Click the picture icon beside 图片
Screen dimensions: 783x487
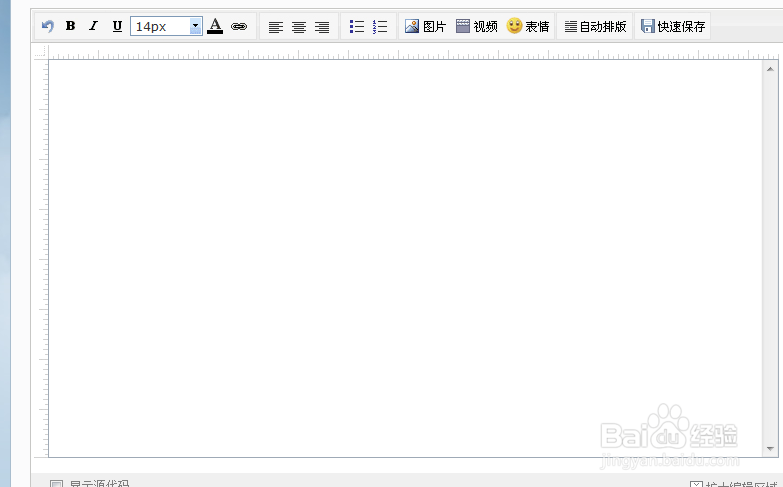tap(411, 26)
